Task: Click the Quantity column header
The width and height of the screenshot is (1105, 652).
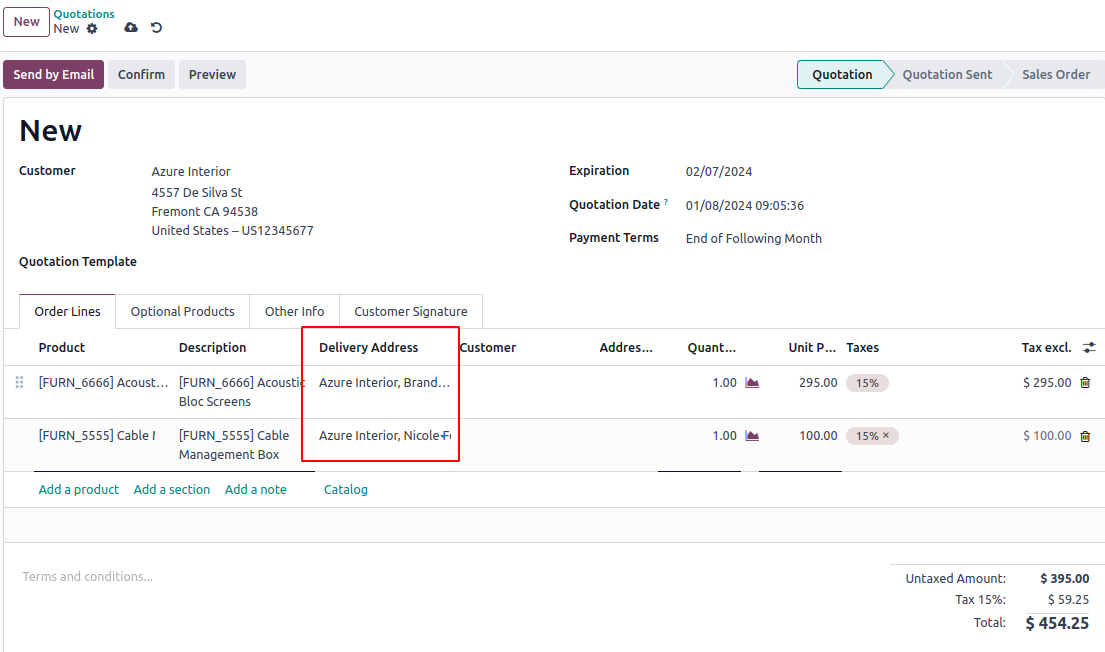Action: (x=712, y=347)
